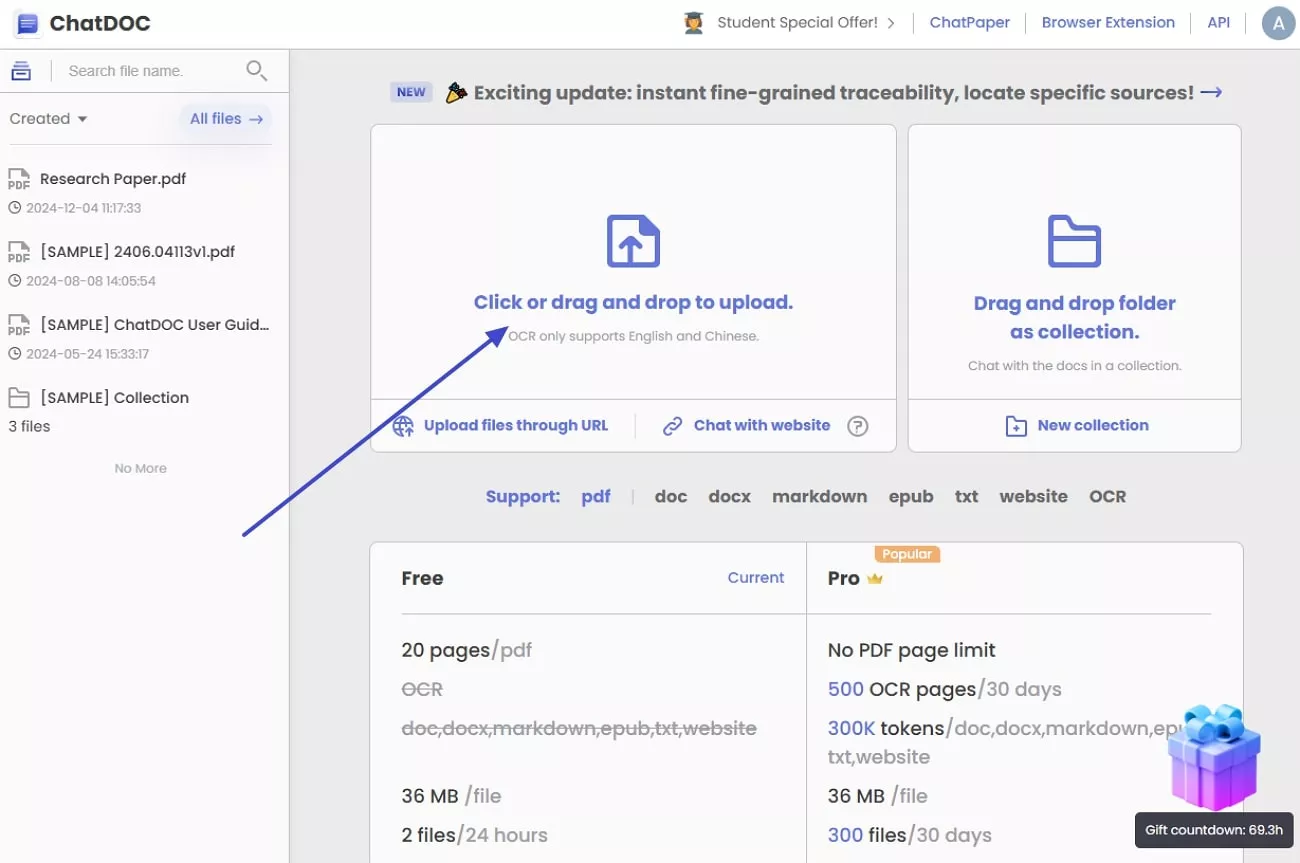Click the crown icon next to Pro
Image resolution: width=1300 pixels, height=863 pixels.
(x=876, y=578)
